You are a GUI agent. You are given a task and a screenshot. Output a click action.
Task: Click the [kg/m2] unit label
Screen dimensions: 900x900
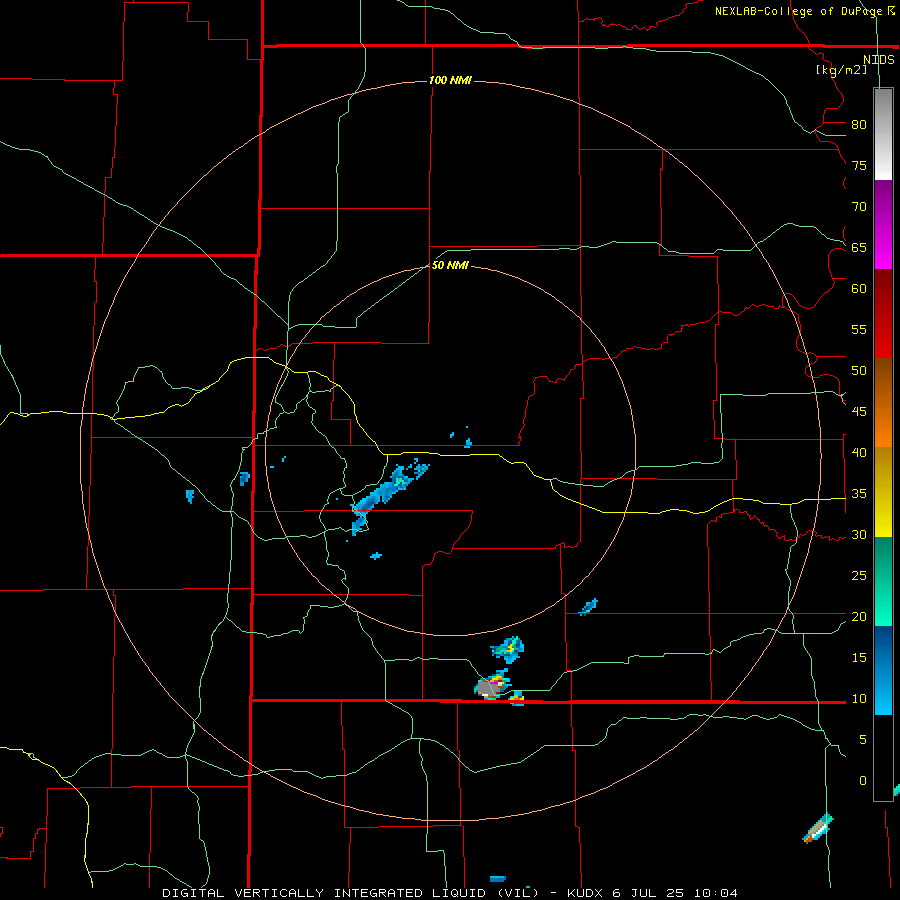841,70
